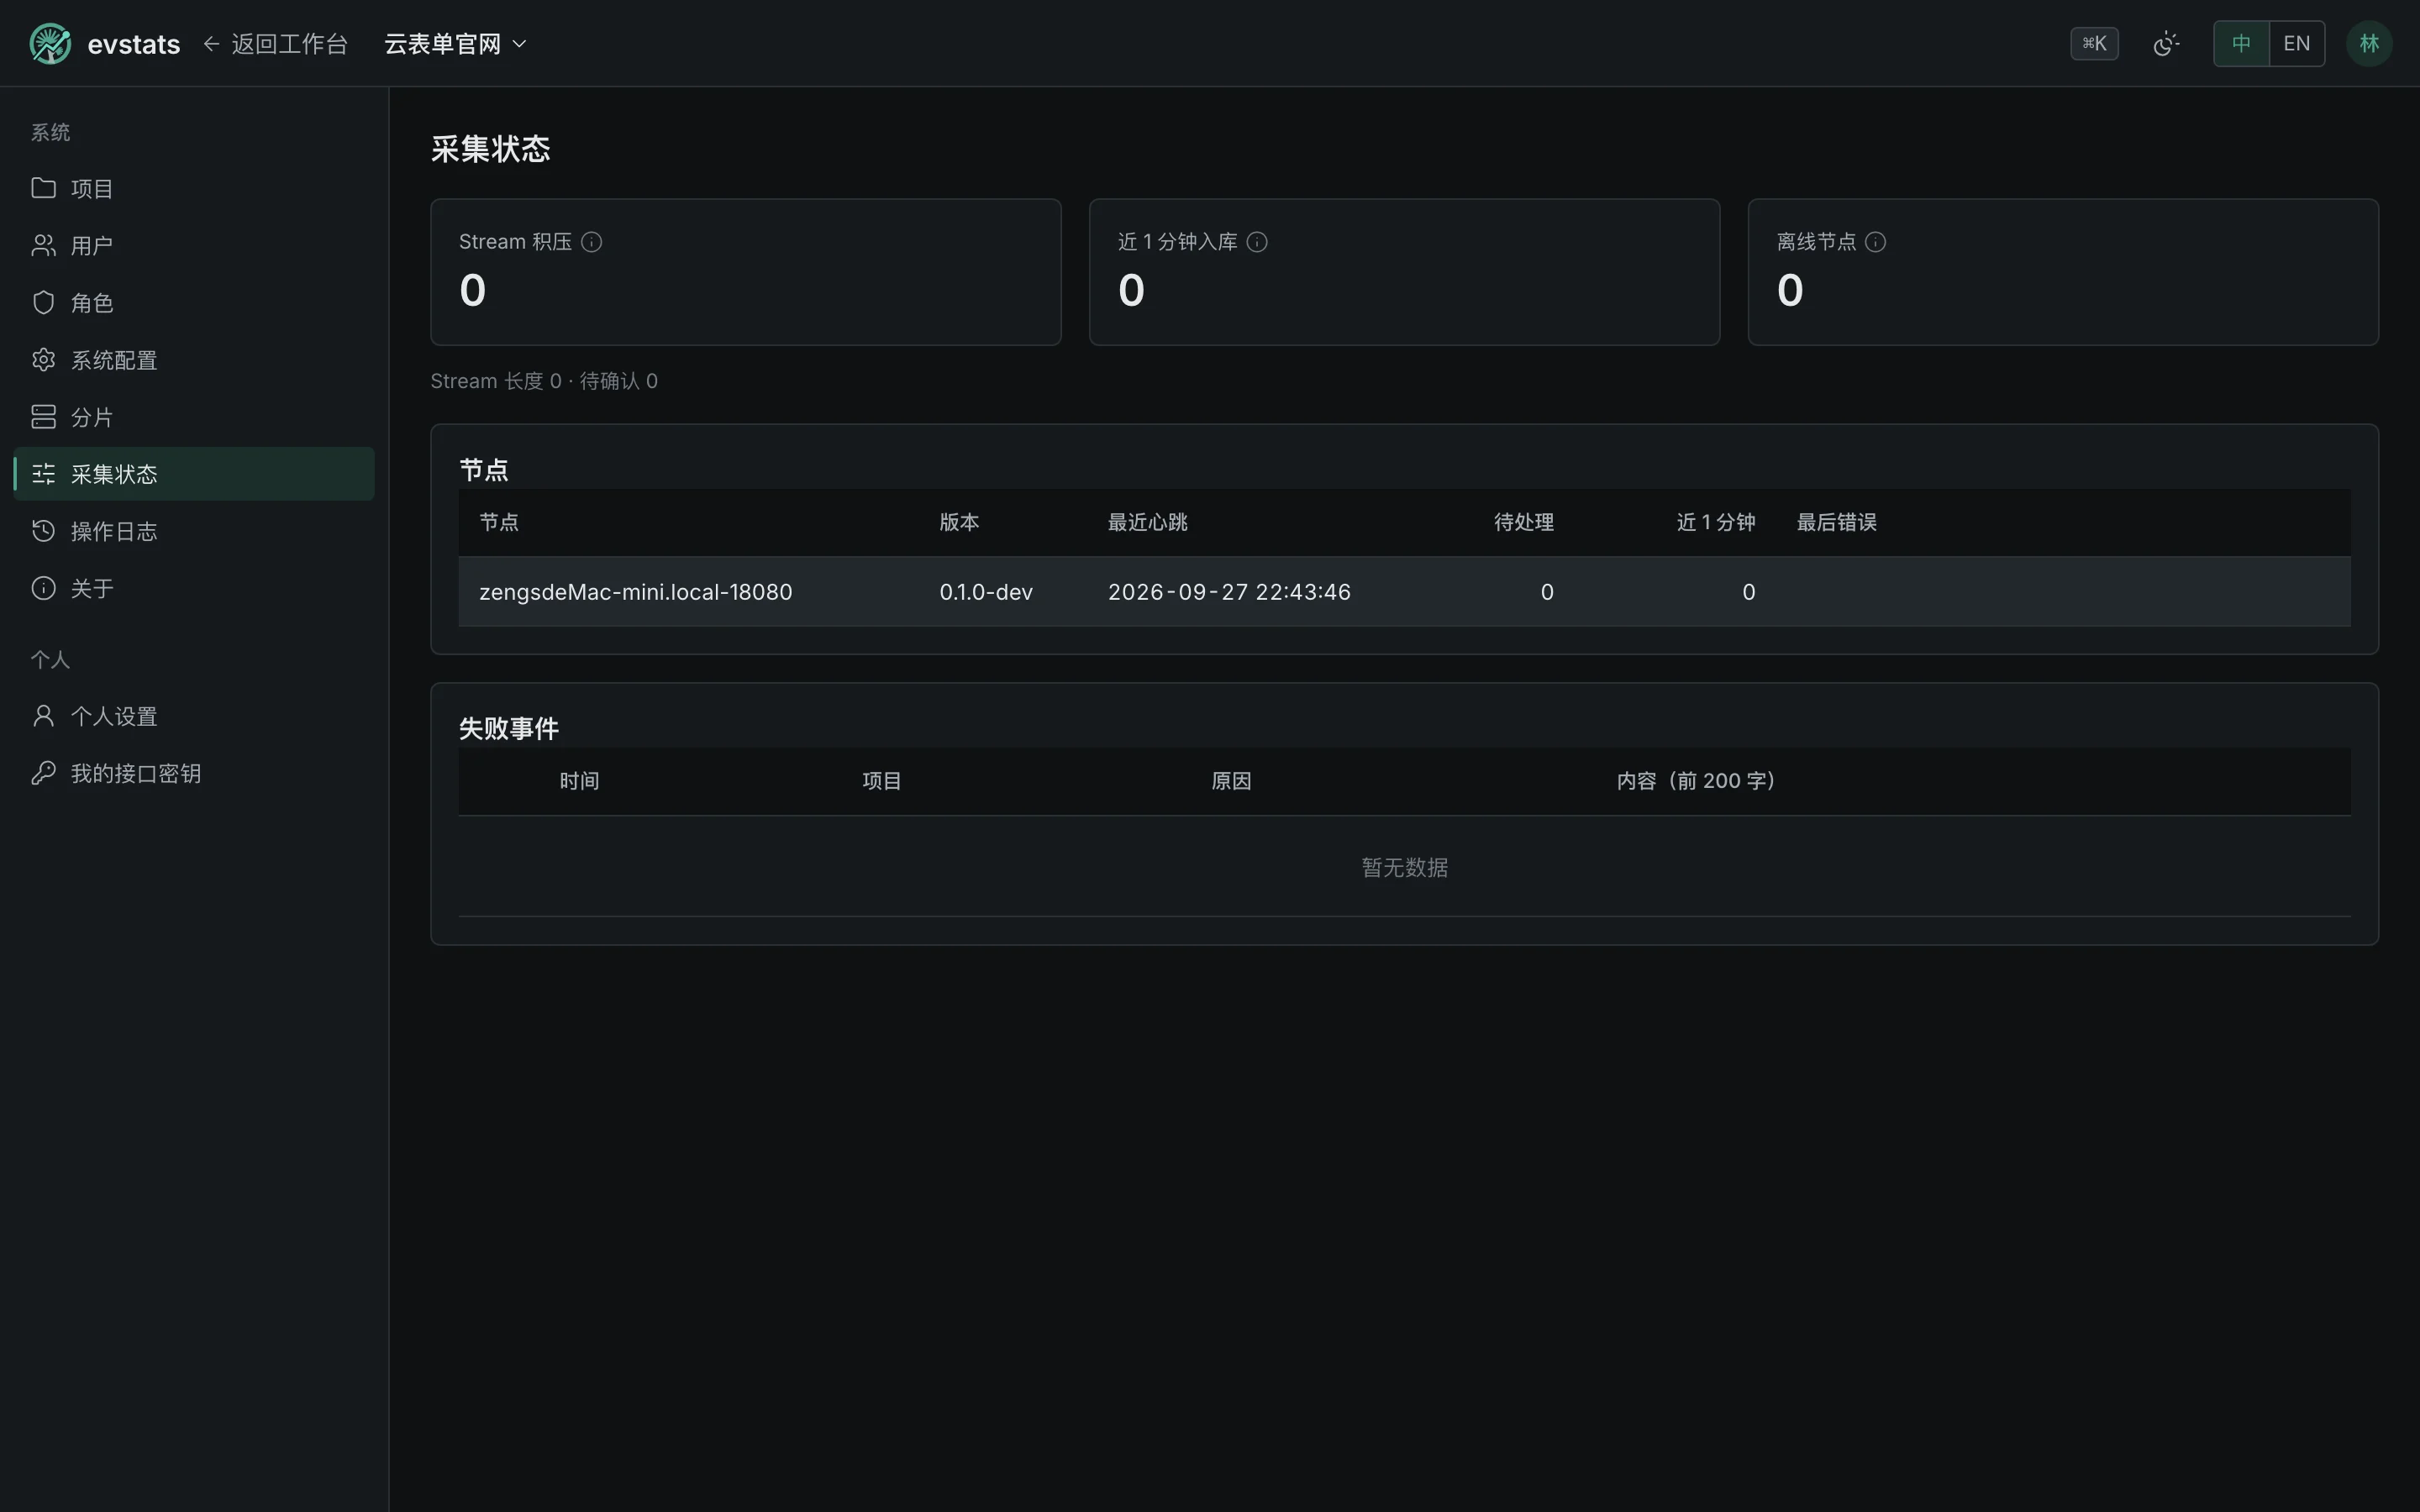Viewport: 2420px width, 1512px height.
Task: Open the 操作日志 sidebar menu item
Action: (194, 531)
